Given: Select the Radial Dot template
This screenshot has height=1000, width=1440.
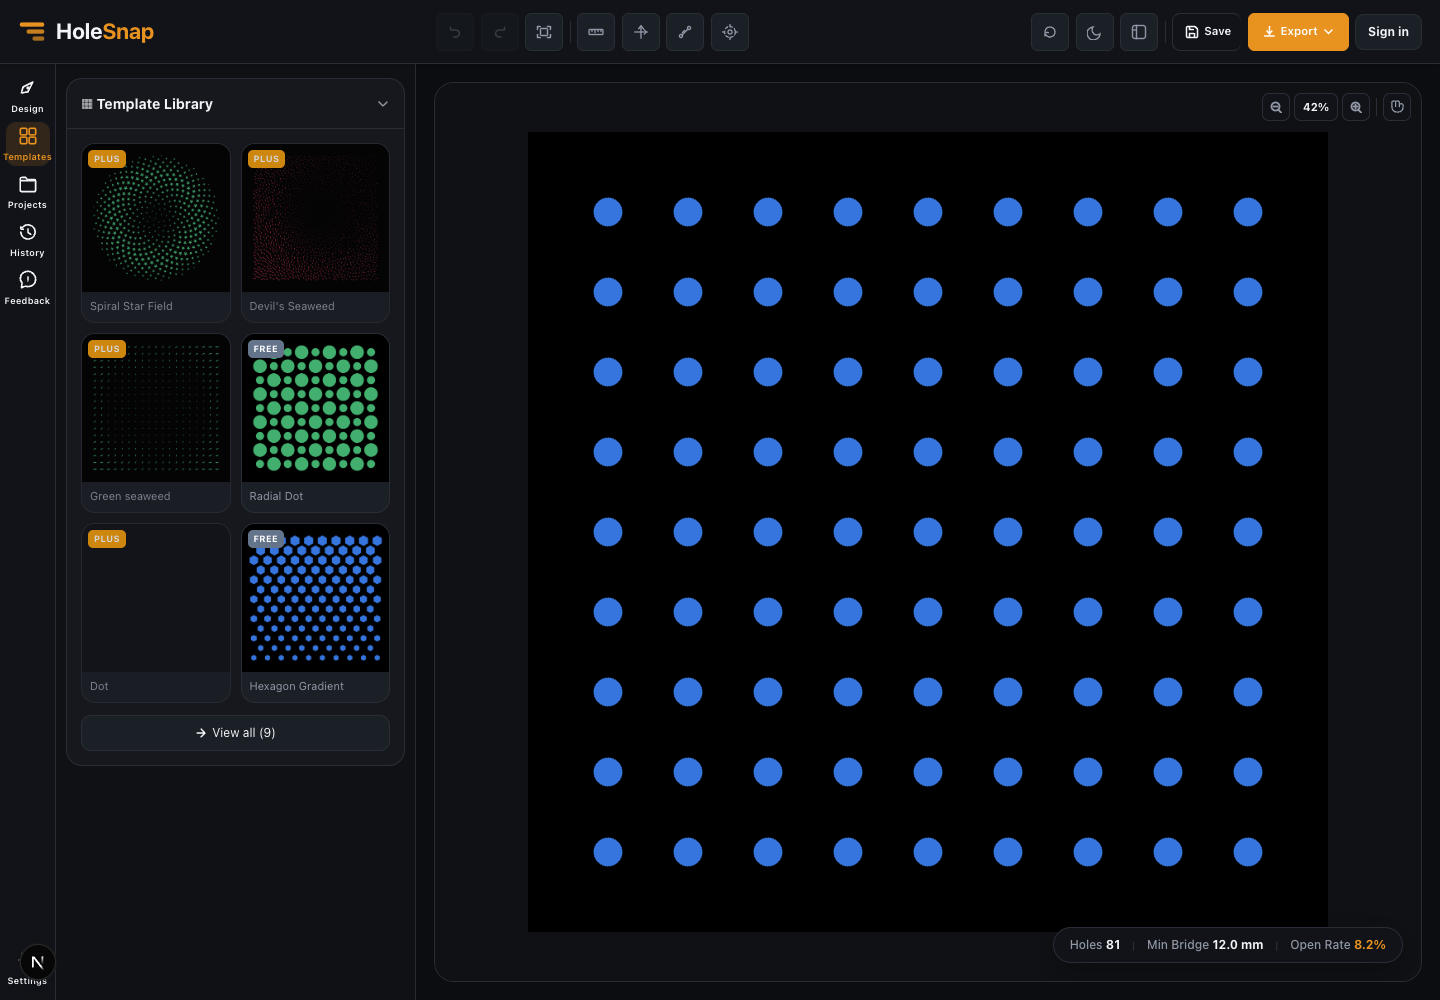Looking at the screenshot, I should pyautogui.click(x=315, y=422).
